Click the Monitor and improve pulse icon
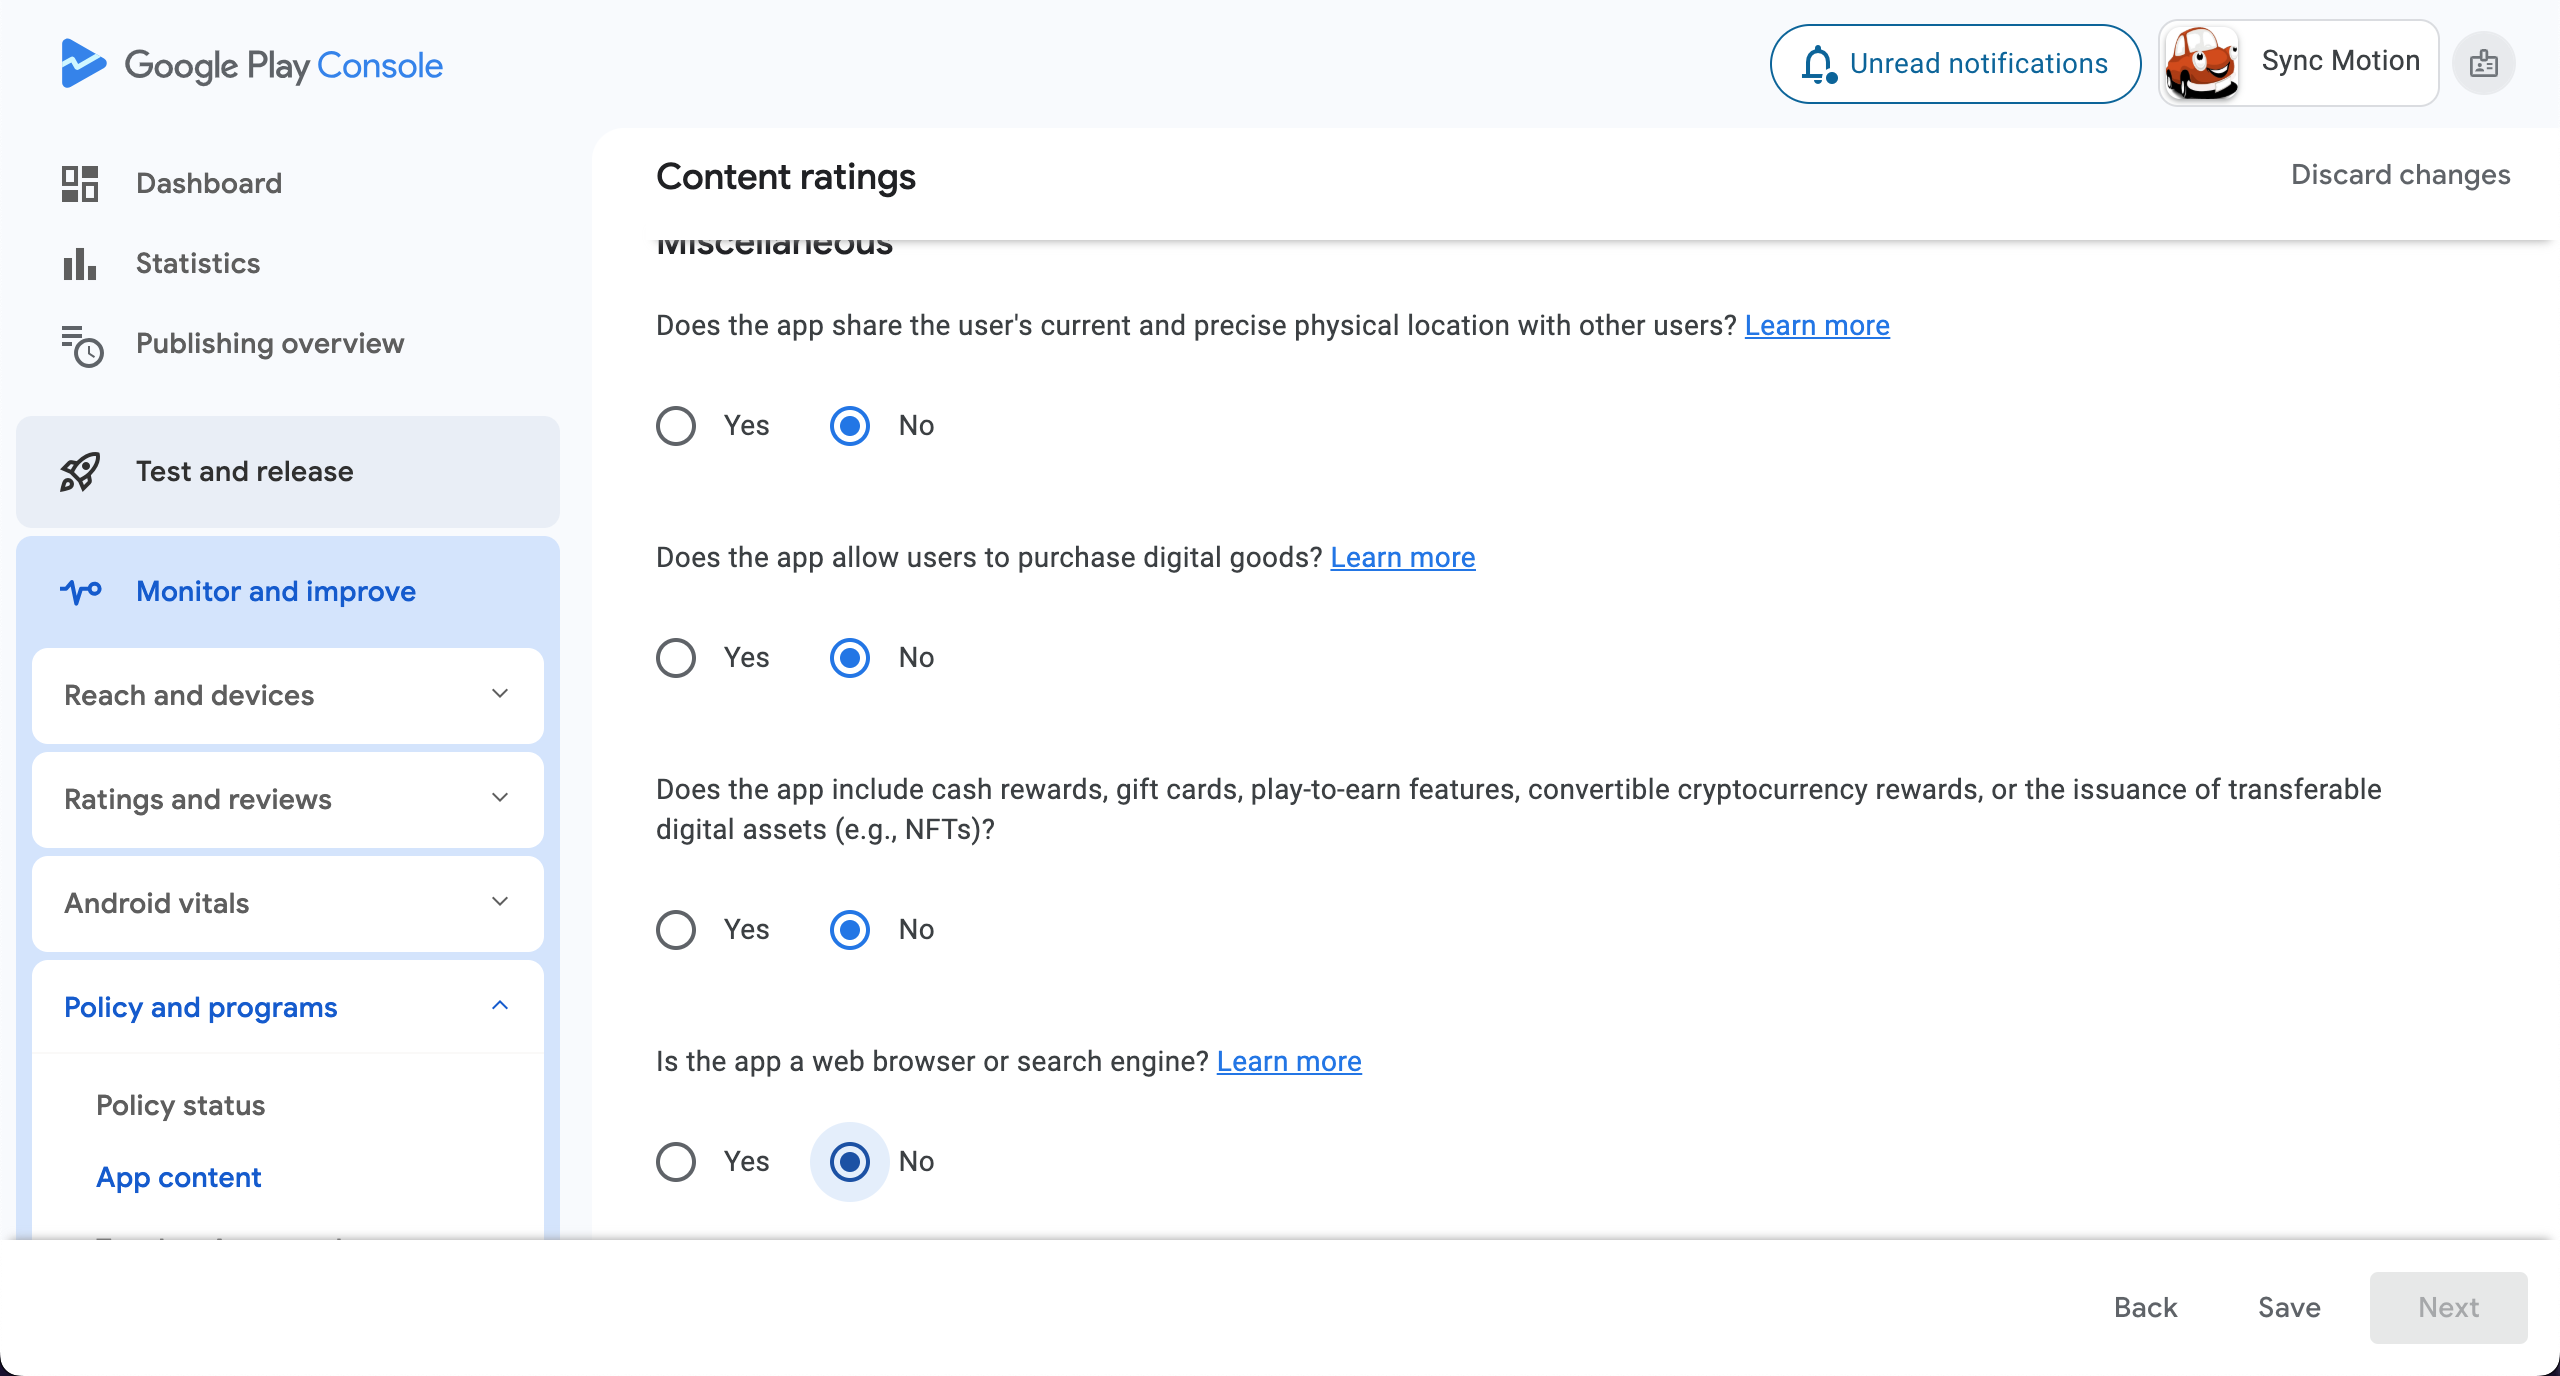The image size is (2560, 1376). click(81, 592)
